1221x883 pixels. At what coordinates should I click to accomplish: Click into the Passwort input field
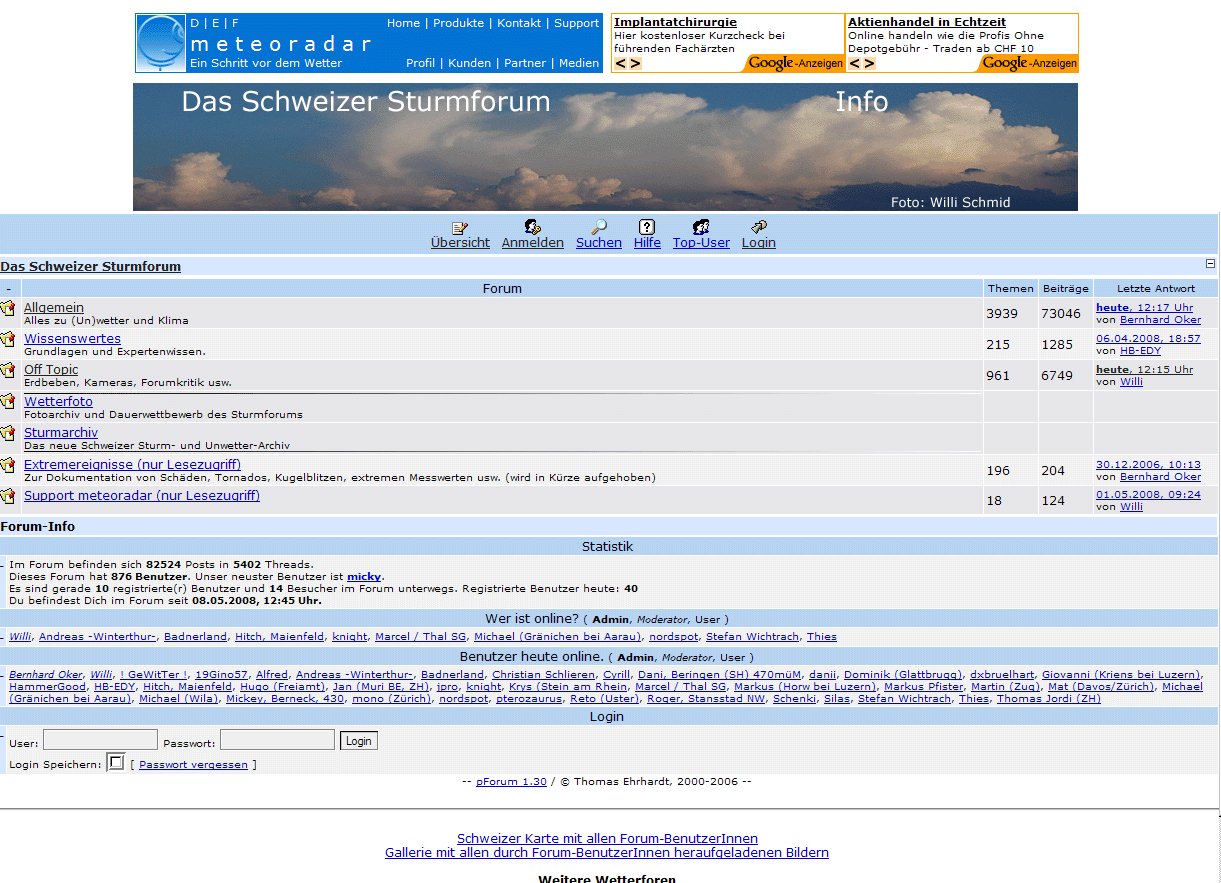coord(277,740)
